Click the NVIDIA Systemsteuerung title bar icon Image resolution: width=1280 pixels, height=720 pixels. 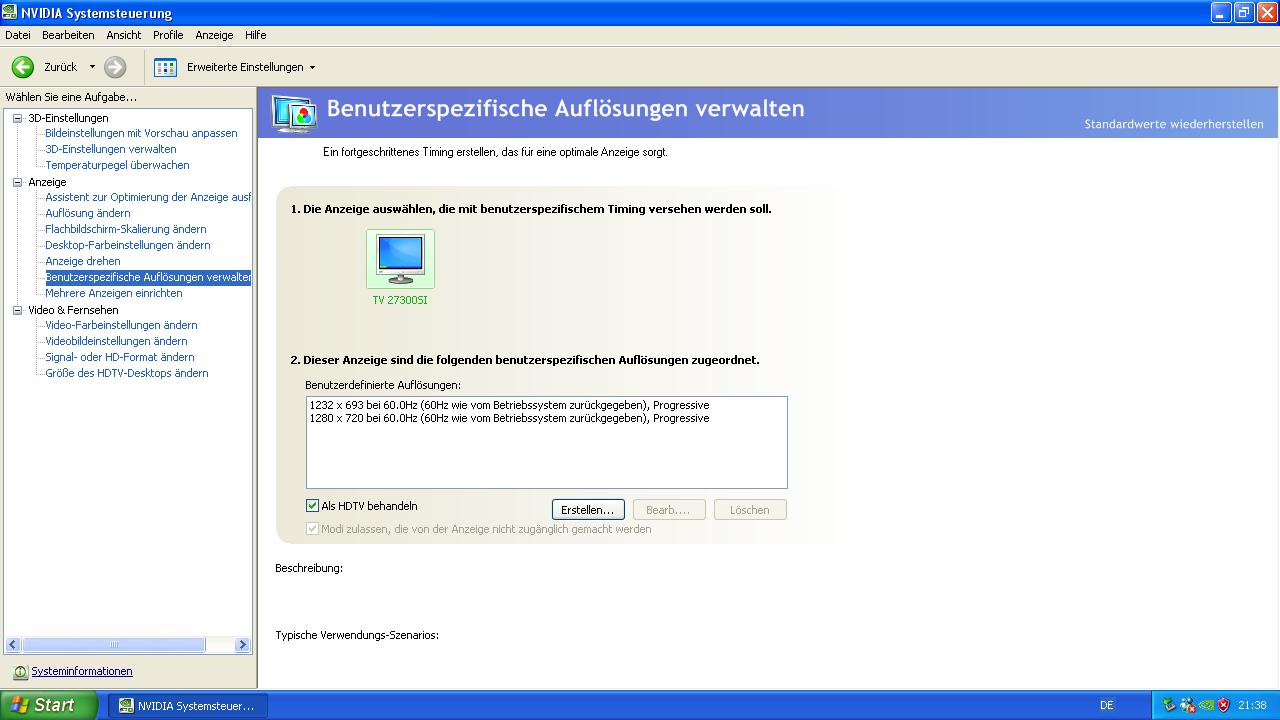pos(9,12)
